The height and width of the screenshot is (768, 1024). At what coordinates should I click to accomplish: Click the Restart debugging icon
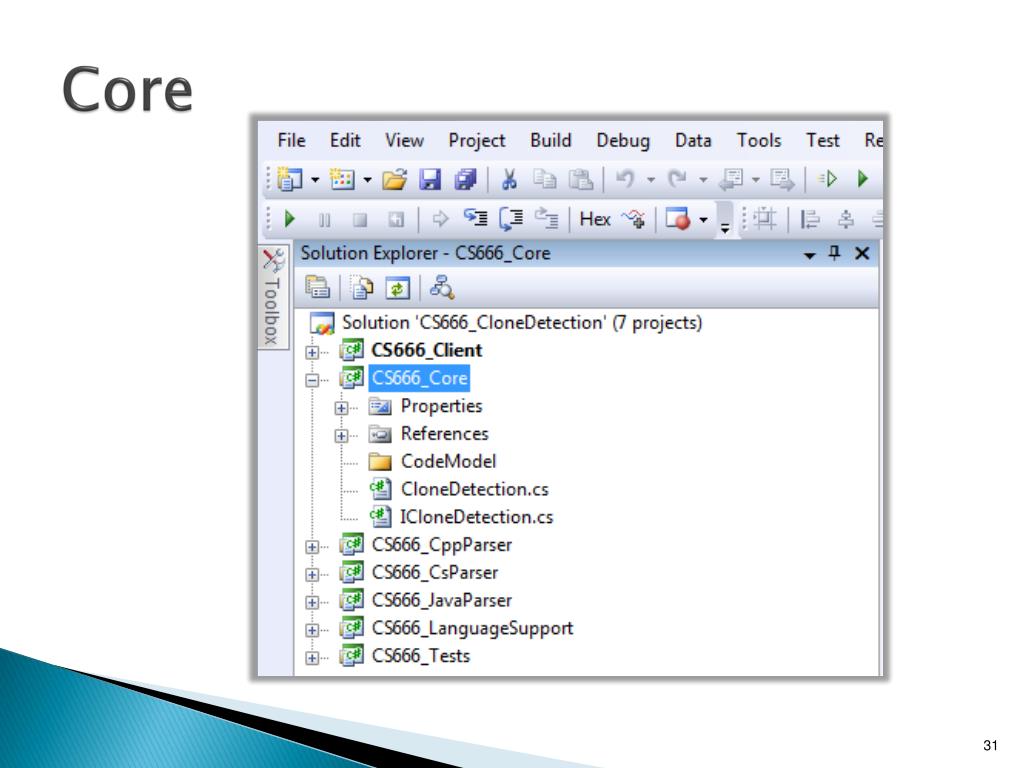coord(396,220)
